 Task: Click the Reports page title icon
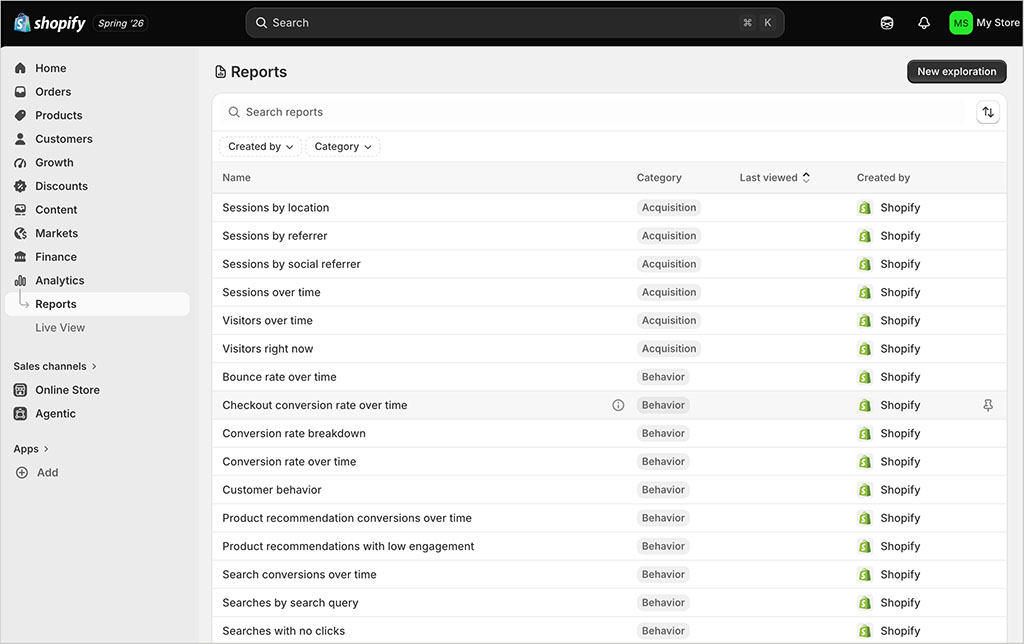pos(221,72)
